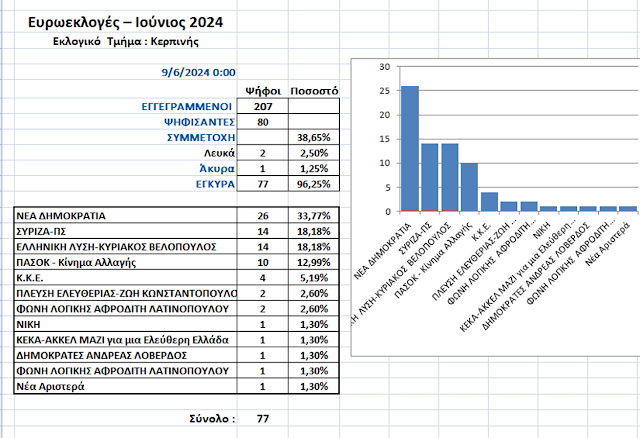
Task: Click the ΣΥΡΙΖΑ-ΠΣ bar in the chart
Action: point(430,177)
